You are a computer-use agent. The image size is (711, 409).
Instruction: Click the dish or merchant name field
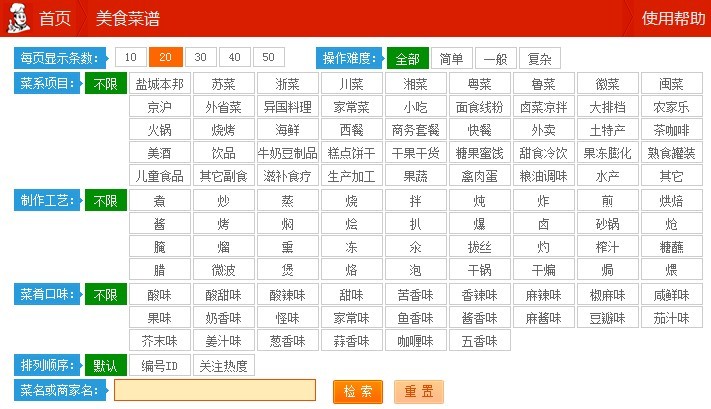(x=215, y=391)
